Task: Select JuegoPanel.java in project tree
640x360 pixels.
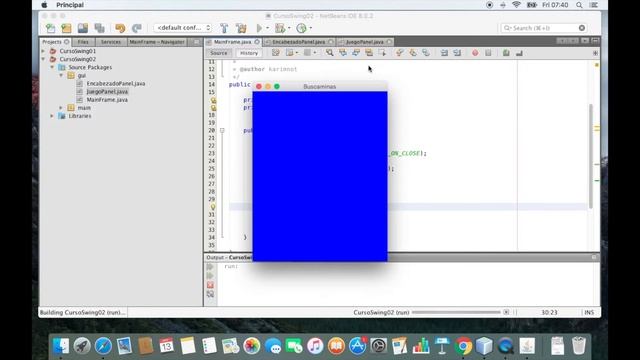Action: (107, 92)
